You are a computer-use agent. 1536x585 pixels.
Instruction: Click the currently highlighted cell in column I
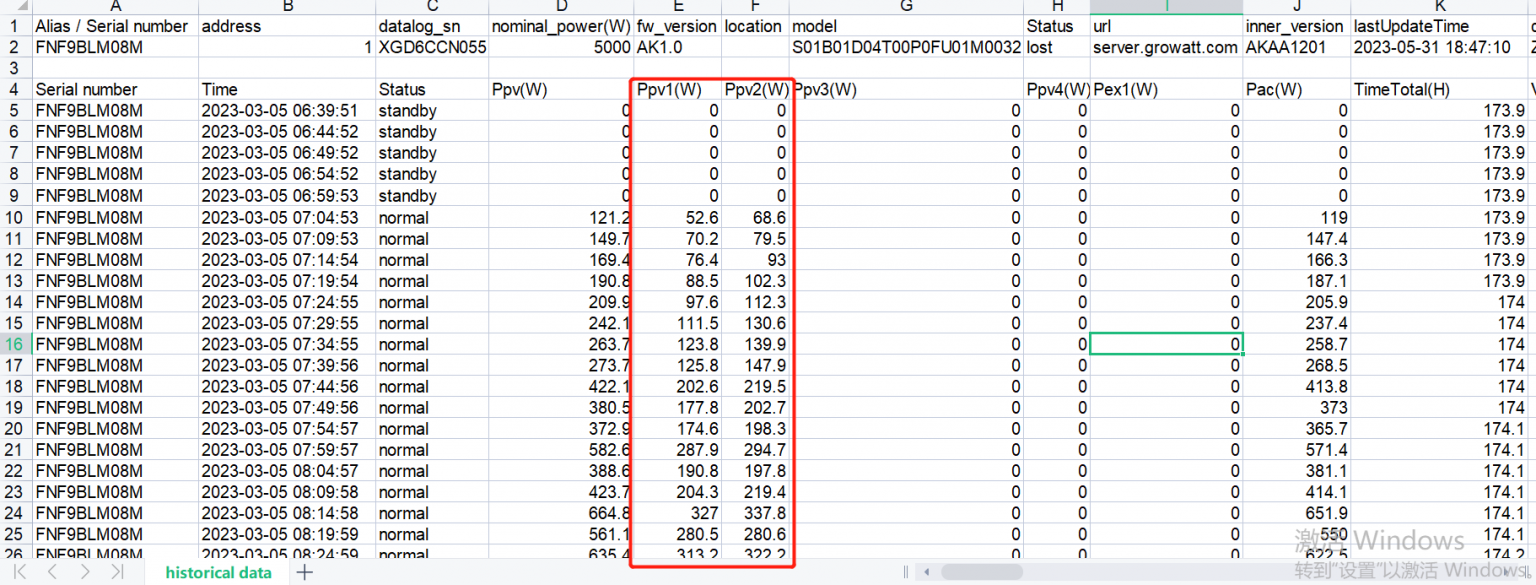pyautogui.click(x=1166, y=343)
